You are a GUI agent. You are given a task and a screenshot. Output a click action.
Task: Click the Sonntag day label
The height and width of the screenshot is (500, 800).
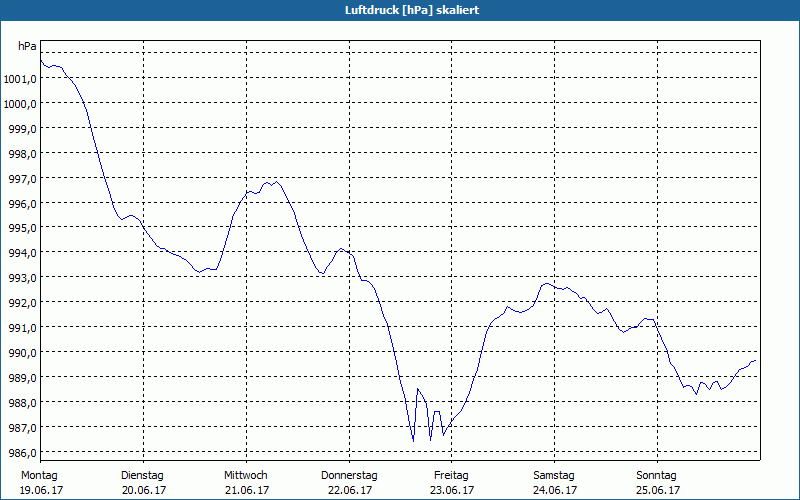(x=657, y=476)
